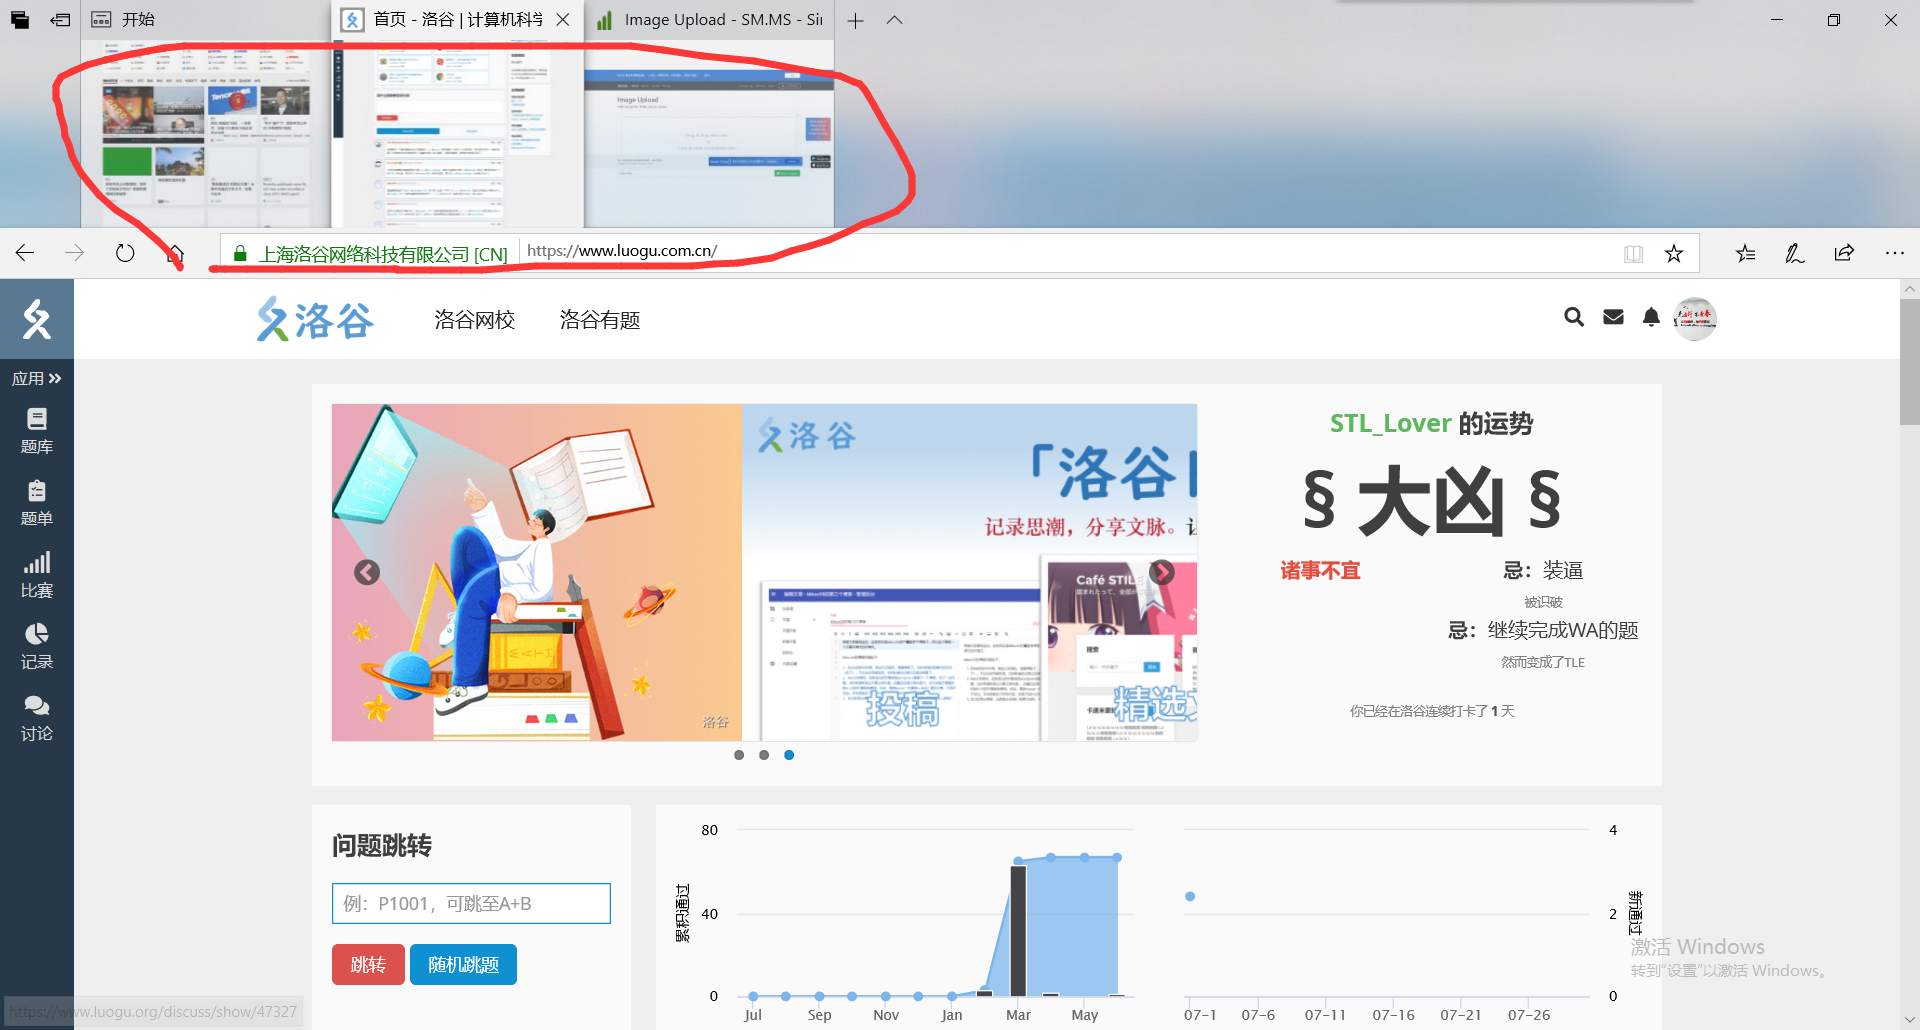Click the 忌: 继续完成WA的题 entry
Screen dimensions: 1920x1030
[x=1543, y=630]
